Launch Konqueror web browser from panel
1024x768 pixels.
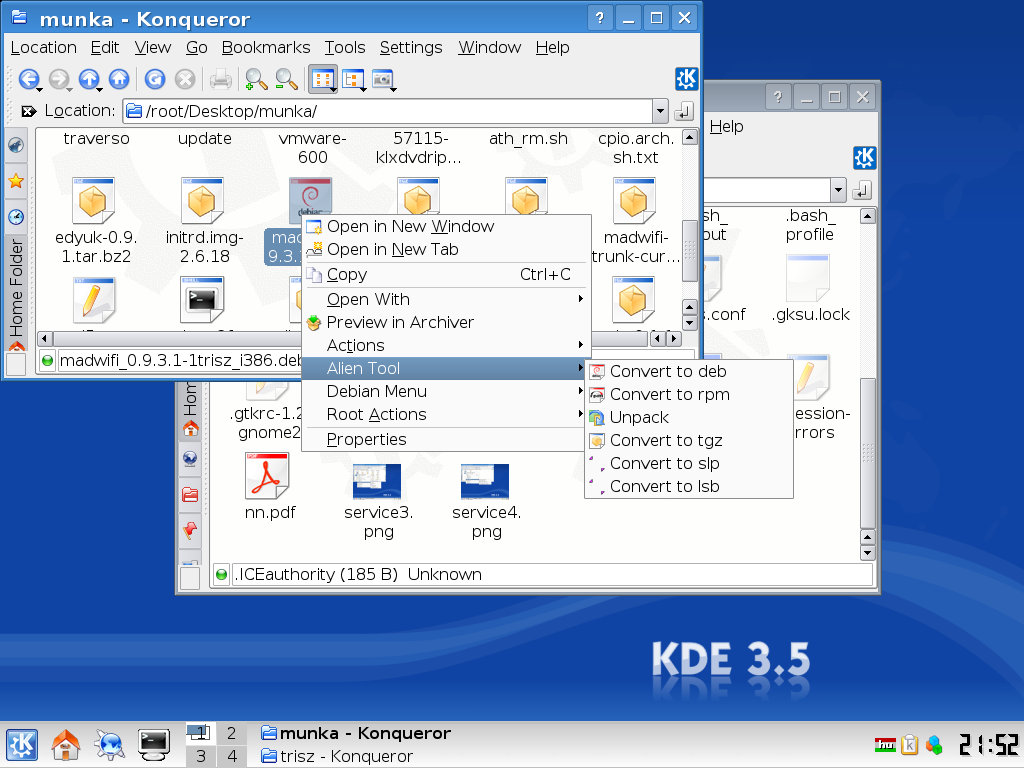point(109,744)
